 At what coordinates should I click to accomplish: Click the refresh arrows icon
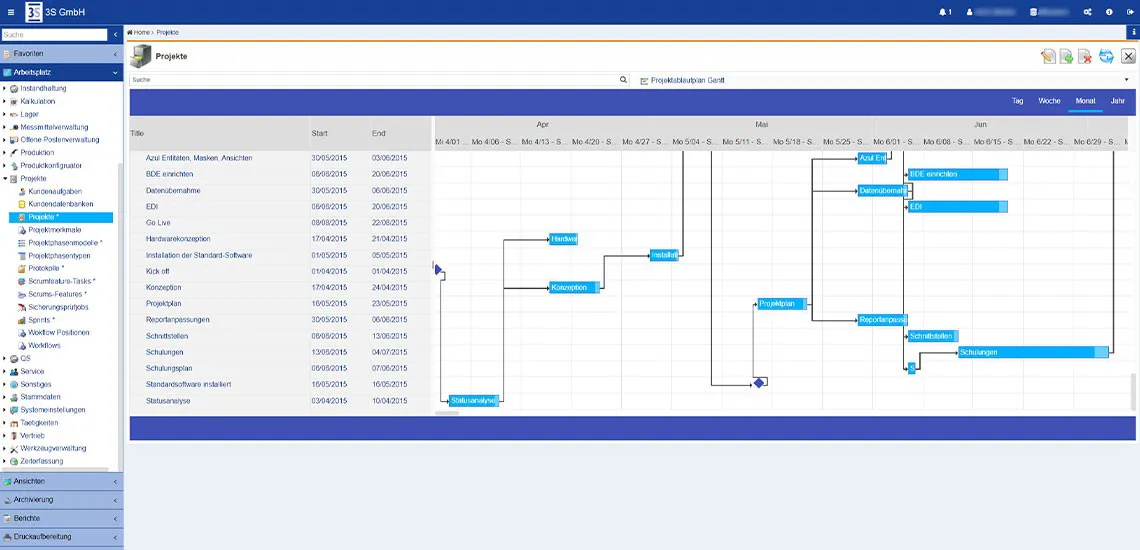tap(1106, 57)
